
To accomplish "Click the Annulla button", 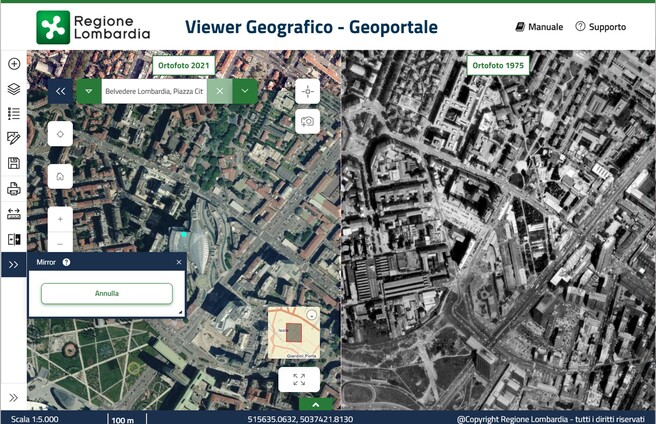I will 107,293.
